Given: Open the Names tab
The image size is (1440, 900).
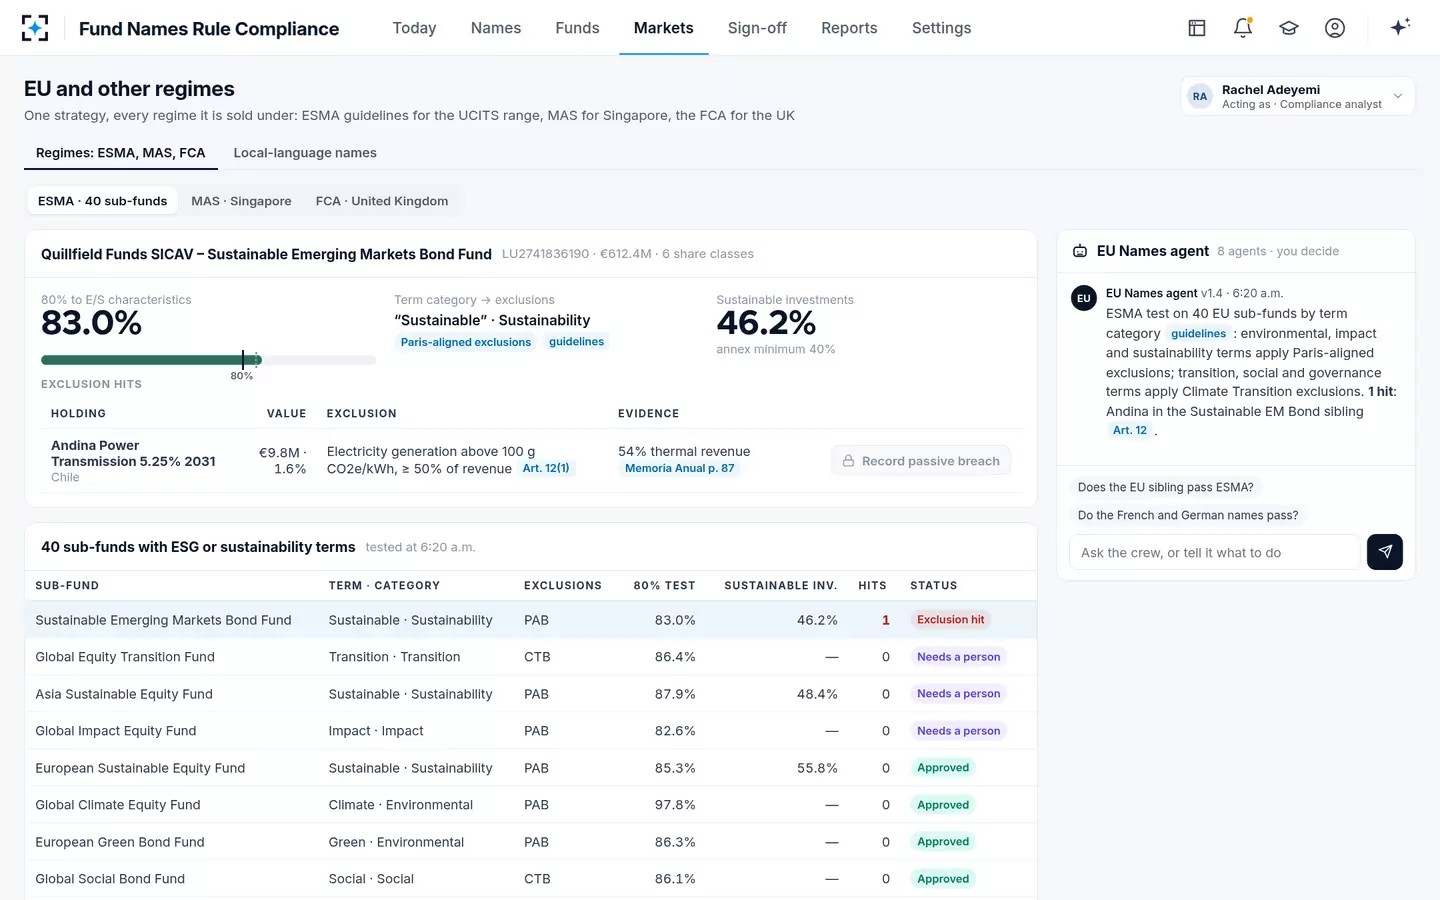Looking at the screenshot, I should [x=496, y=28].
